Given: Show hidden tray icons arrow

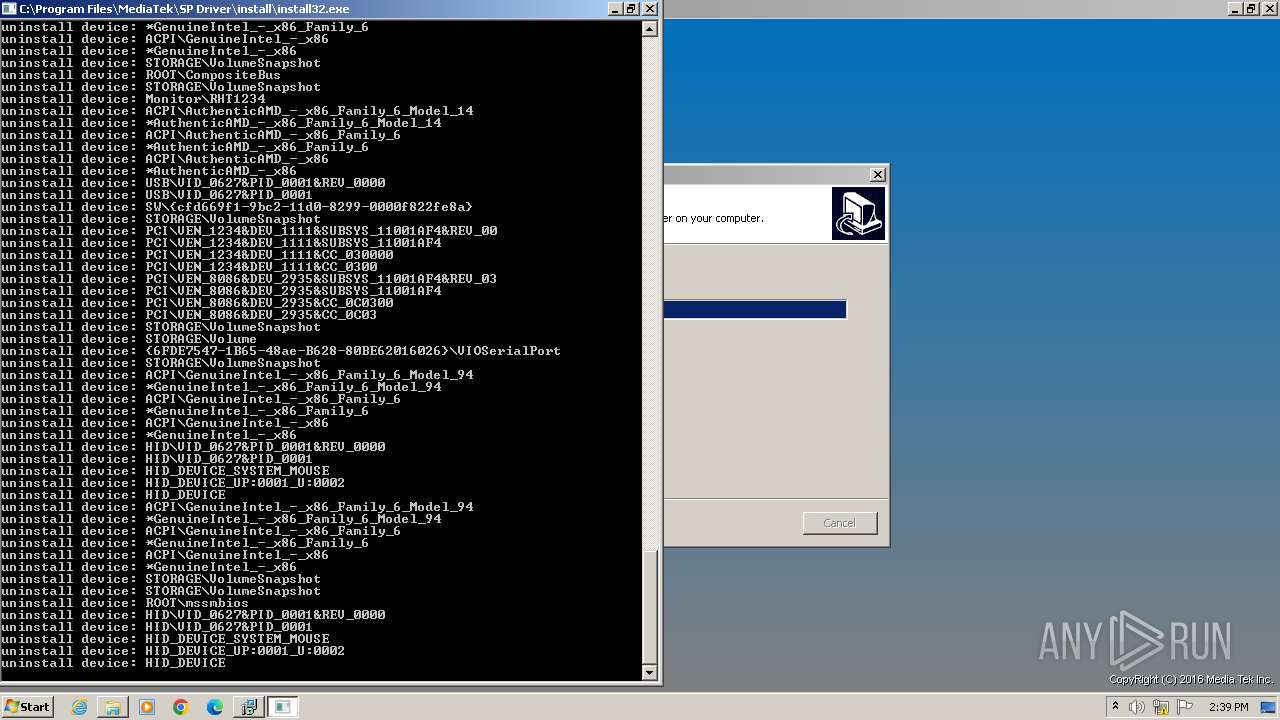Looking at the screenshot, I should click(x=1115, y=707).
